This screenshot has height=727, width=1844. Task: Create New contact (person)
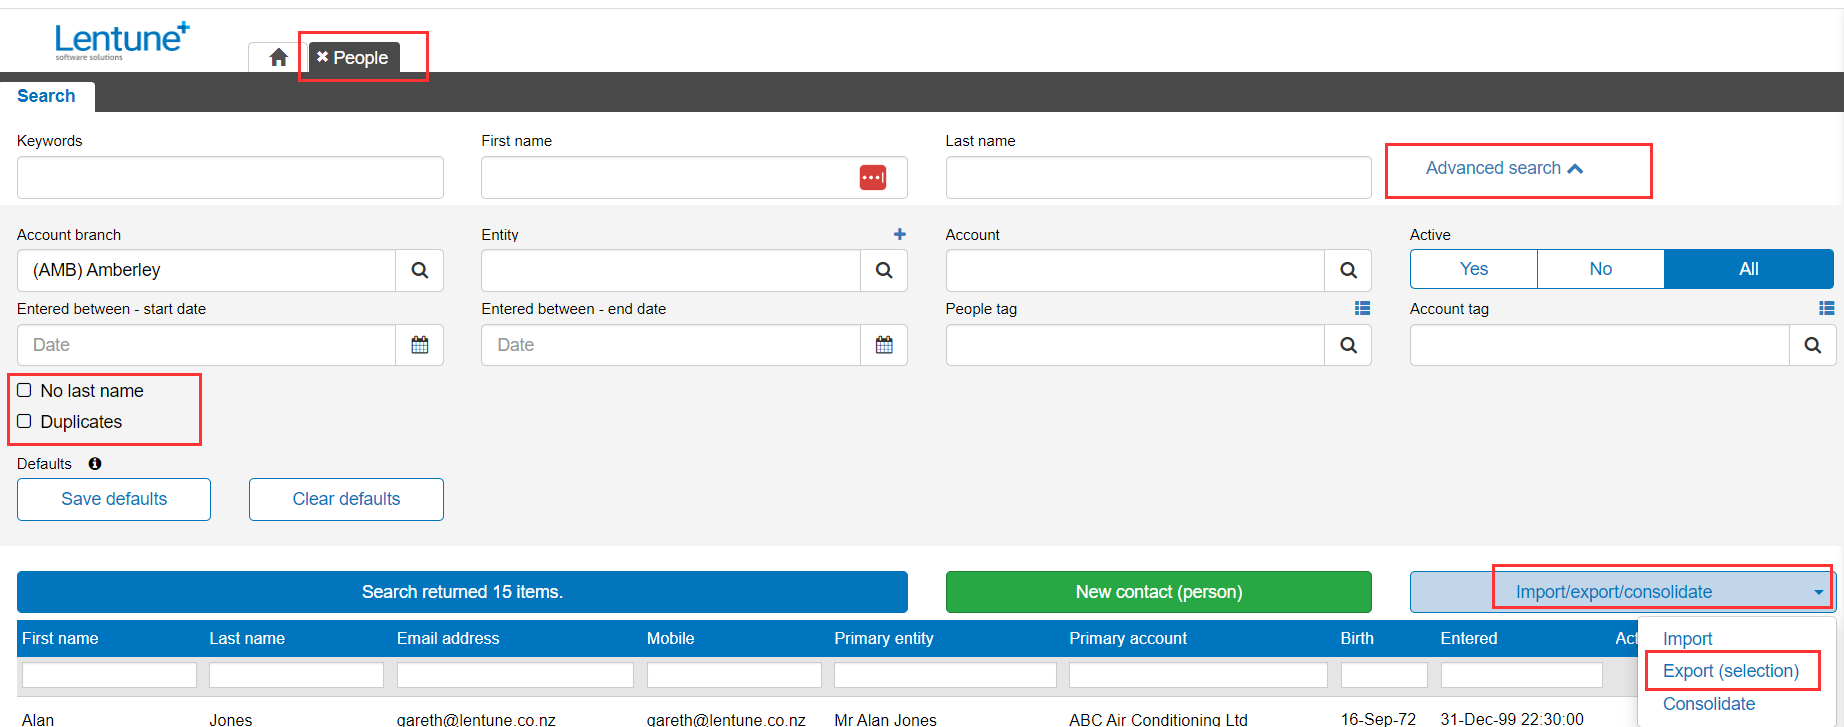(1159, 592)
